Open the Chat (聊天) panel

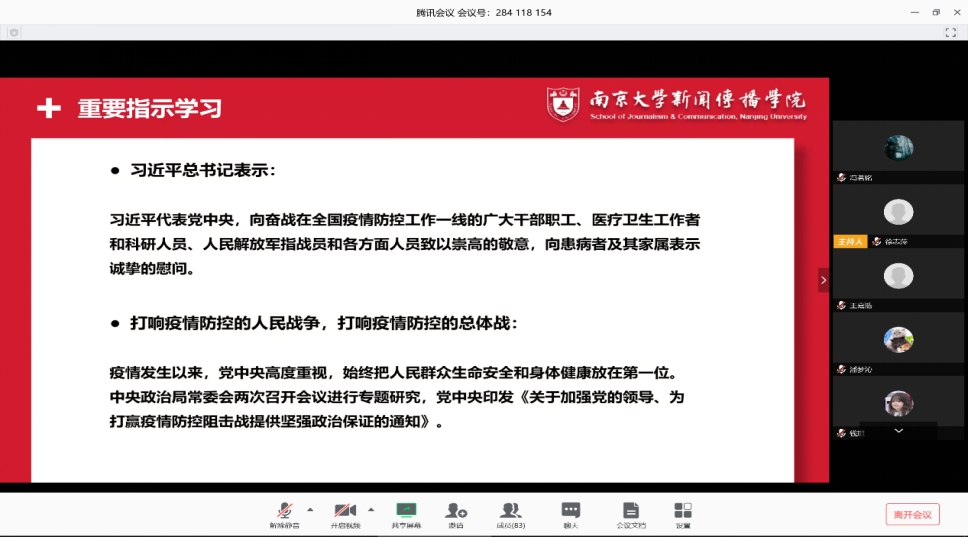click(x=571, y=513)
